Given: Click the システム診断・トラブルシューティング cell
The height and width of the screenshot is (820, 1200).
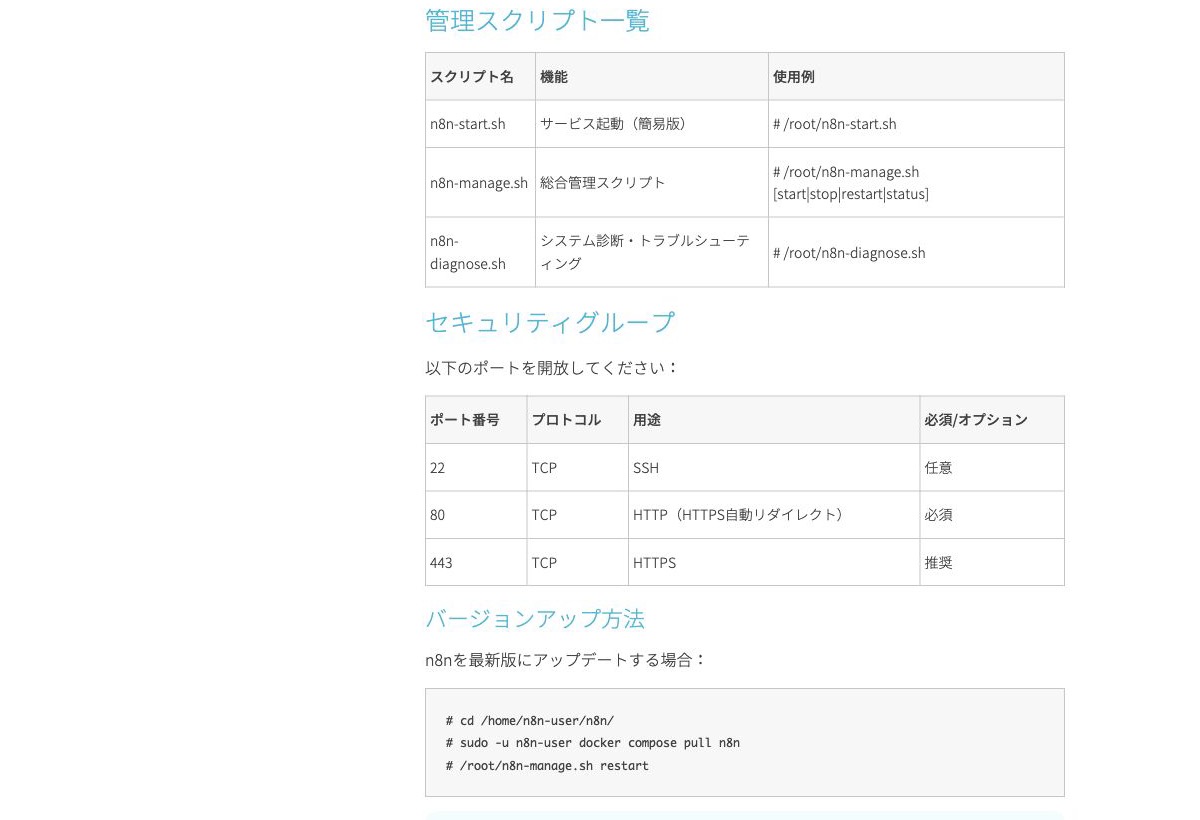Looking at the screenshot, I should (x=652, y=253).
